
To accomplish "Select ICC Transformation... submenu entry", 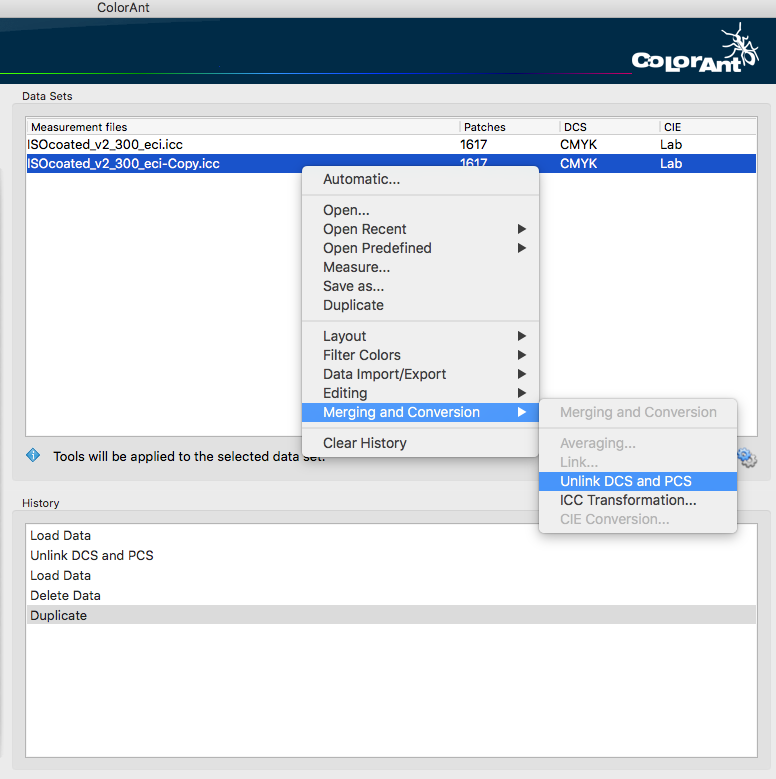I will 638,500.
